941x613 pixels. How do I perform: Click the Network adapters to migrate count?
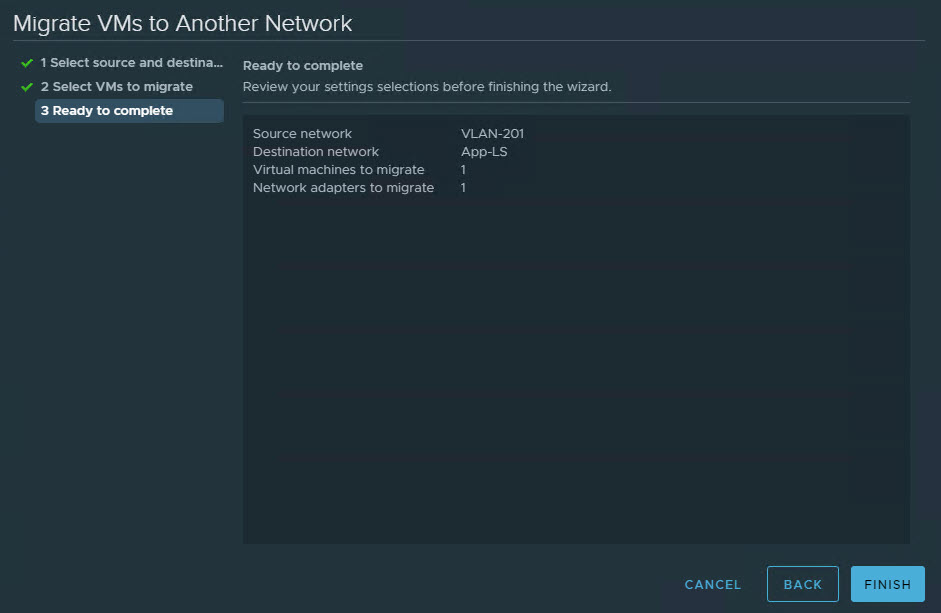pyautogui.click(x=463, y=188)
